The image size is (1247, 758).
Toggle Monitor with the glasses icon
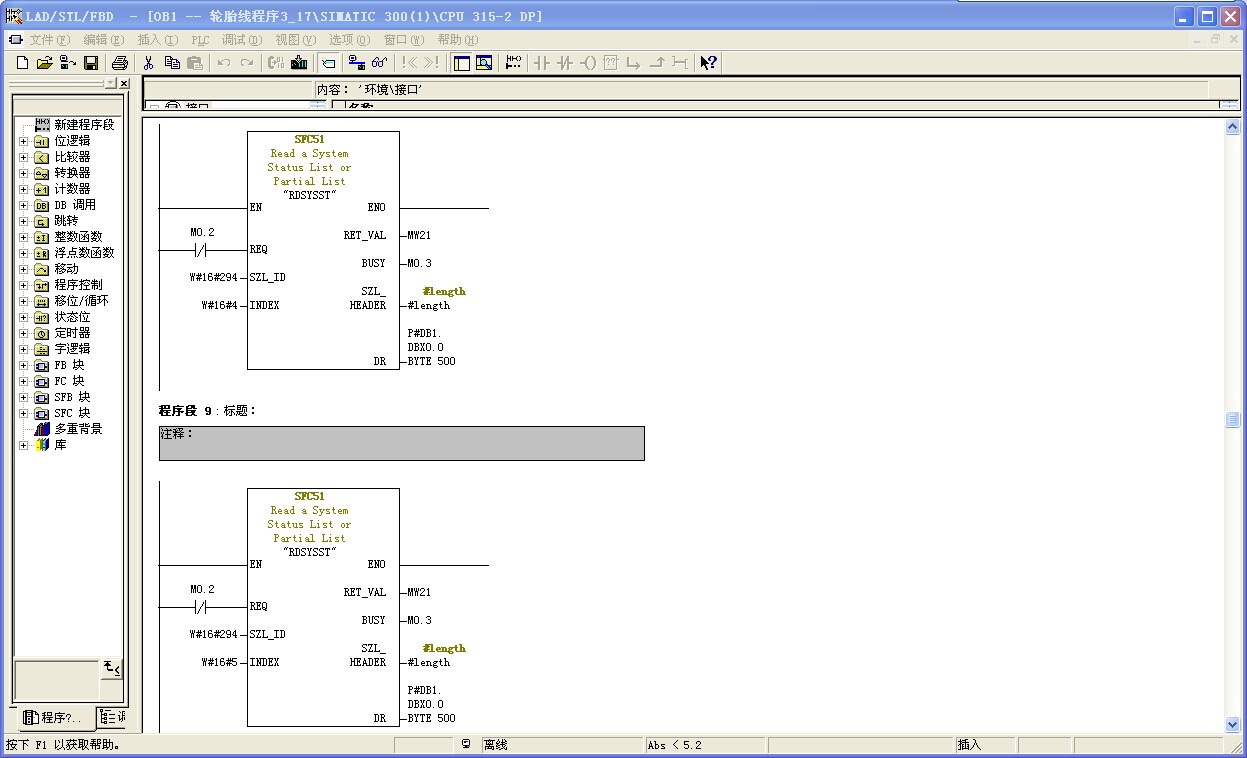379,63
